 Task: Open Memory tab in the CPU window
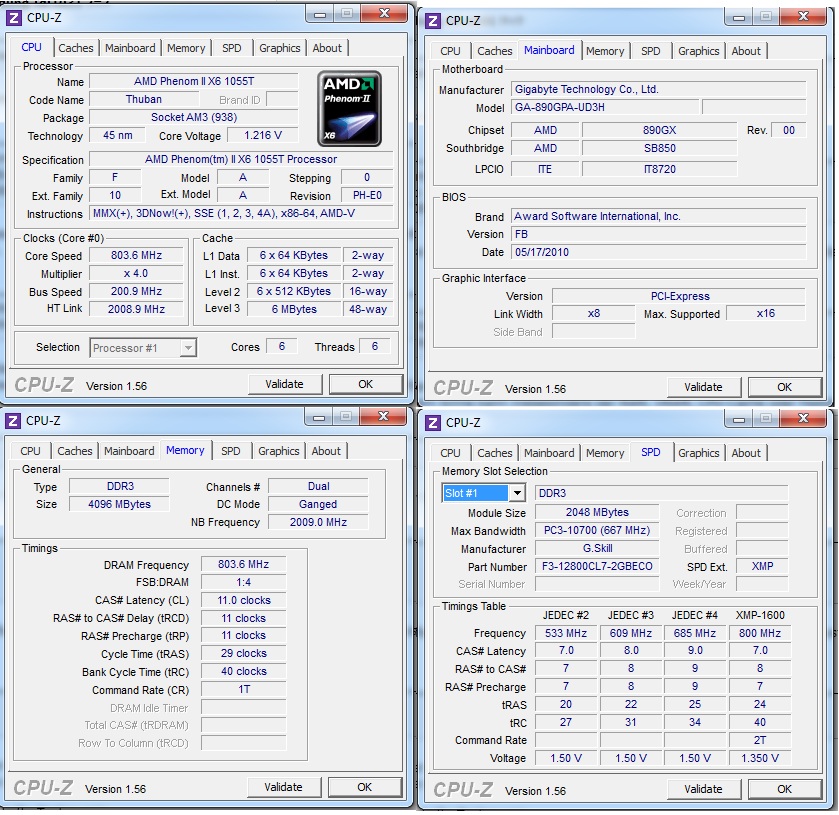tap(186, 48)
